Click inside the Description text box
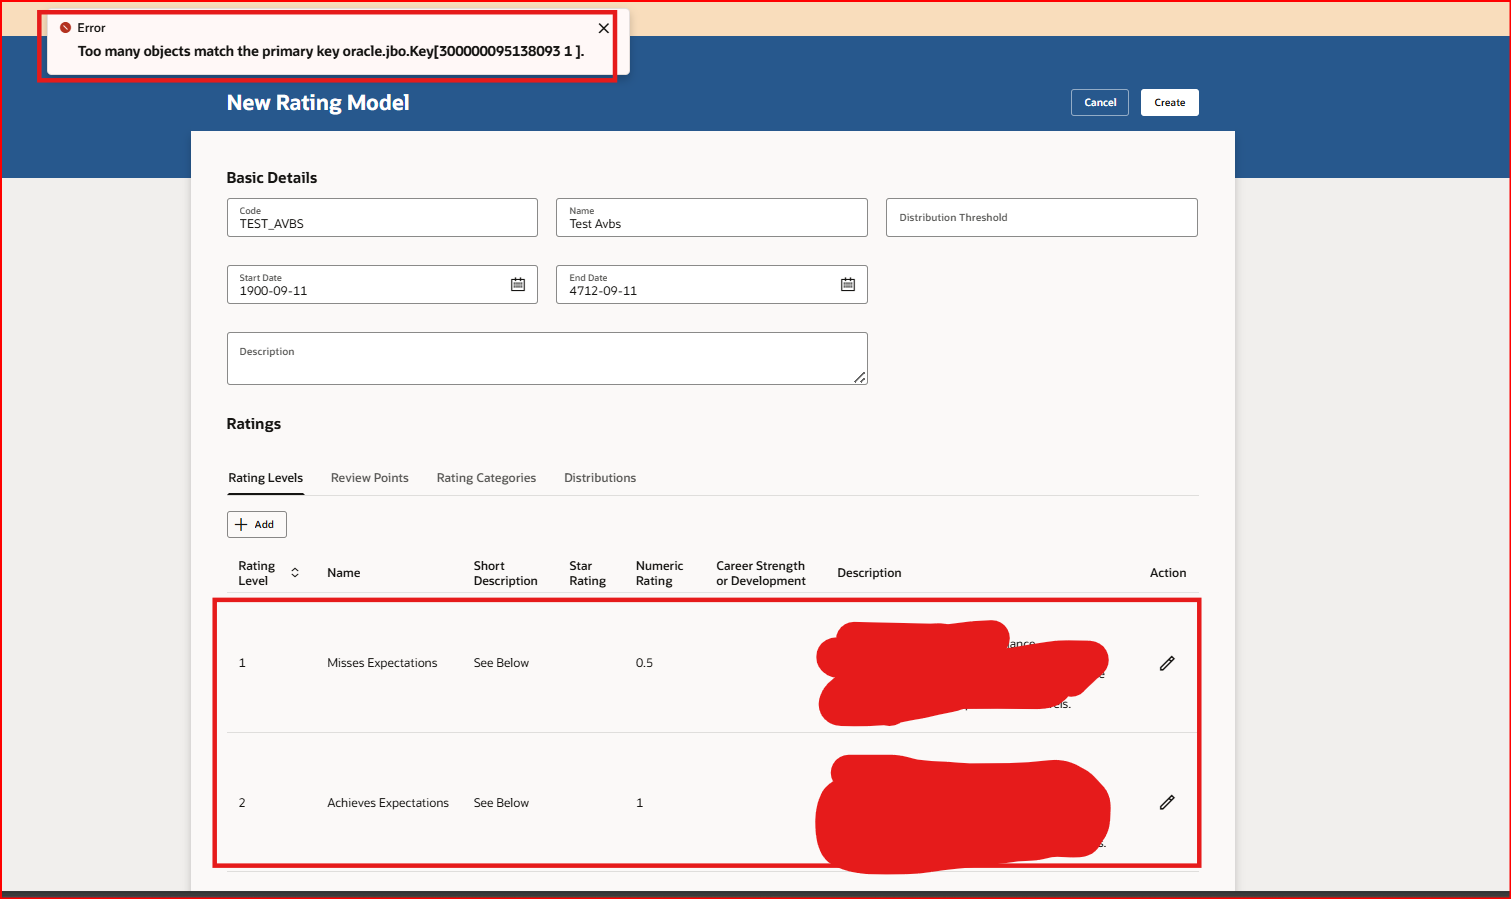Image resolution: width=1511 pixels, height=899 pixels. tap(546, 358)
